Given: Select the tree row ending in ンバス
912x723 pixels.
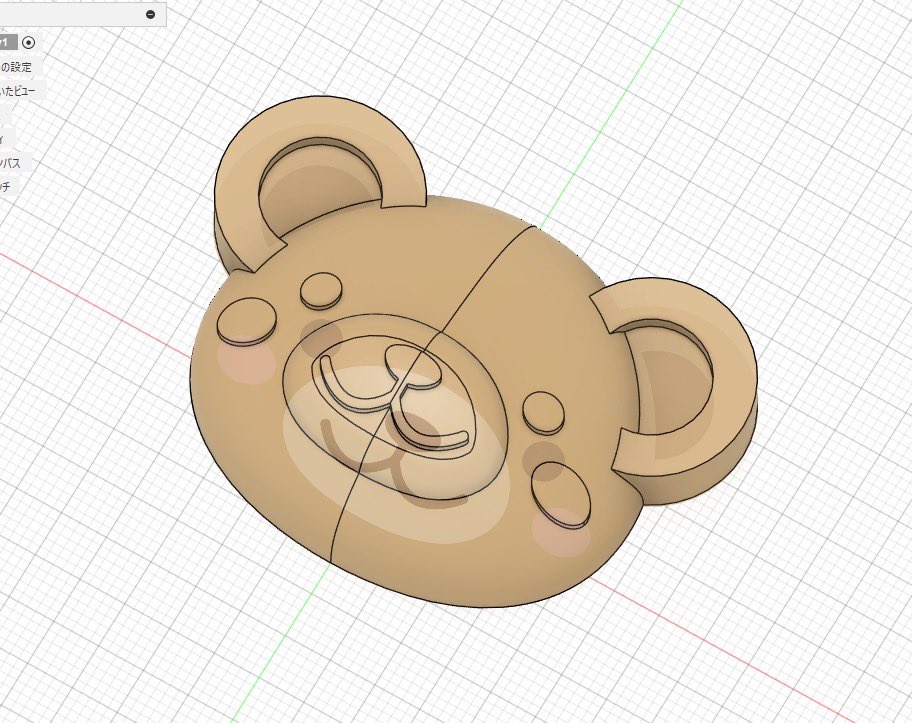Looking at the screenshot, I should (x=15, y=163).
